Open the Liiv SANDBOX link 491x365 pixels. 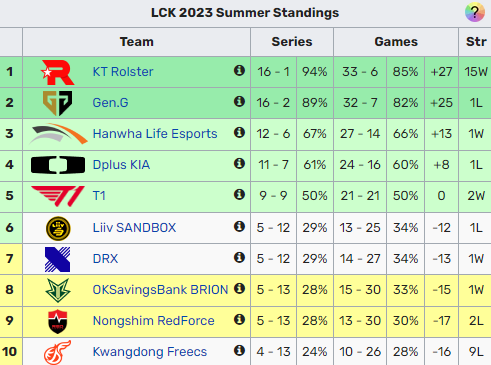(134, 228)
